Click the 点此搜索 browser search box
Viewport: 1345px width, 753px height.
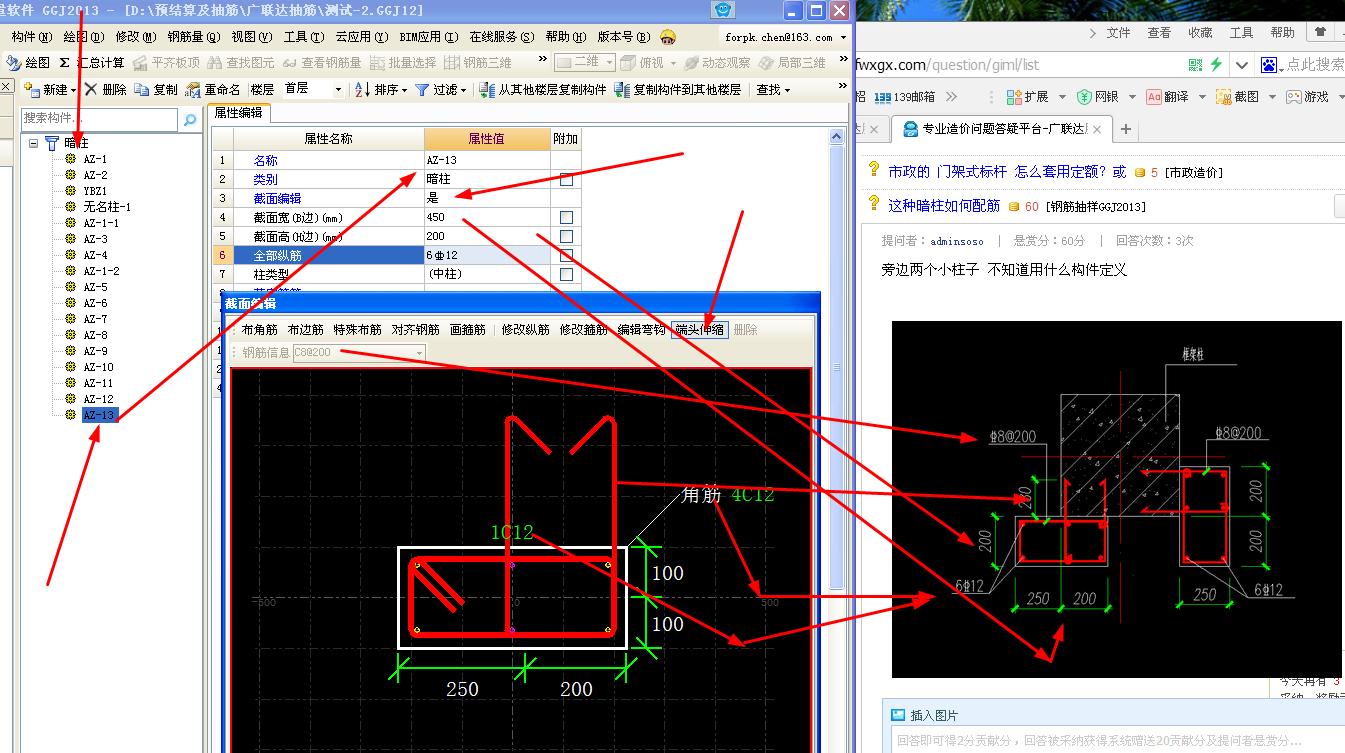click(x=1314, y=64)
